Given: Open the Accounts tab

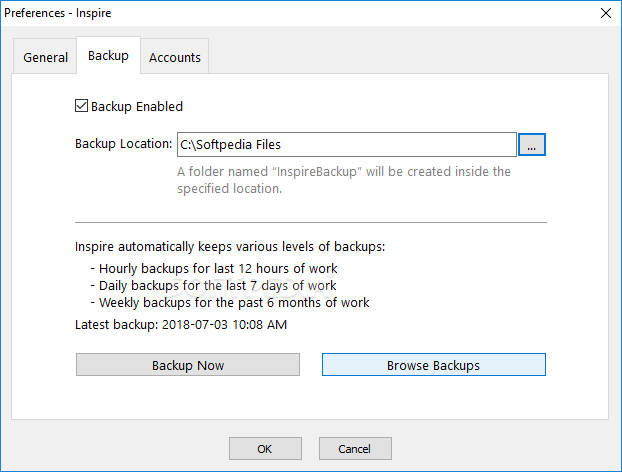Looking at the screenshot, I should pyautogui.click(x=175, y=57).
